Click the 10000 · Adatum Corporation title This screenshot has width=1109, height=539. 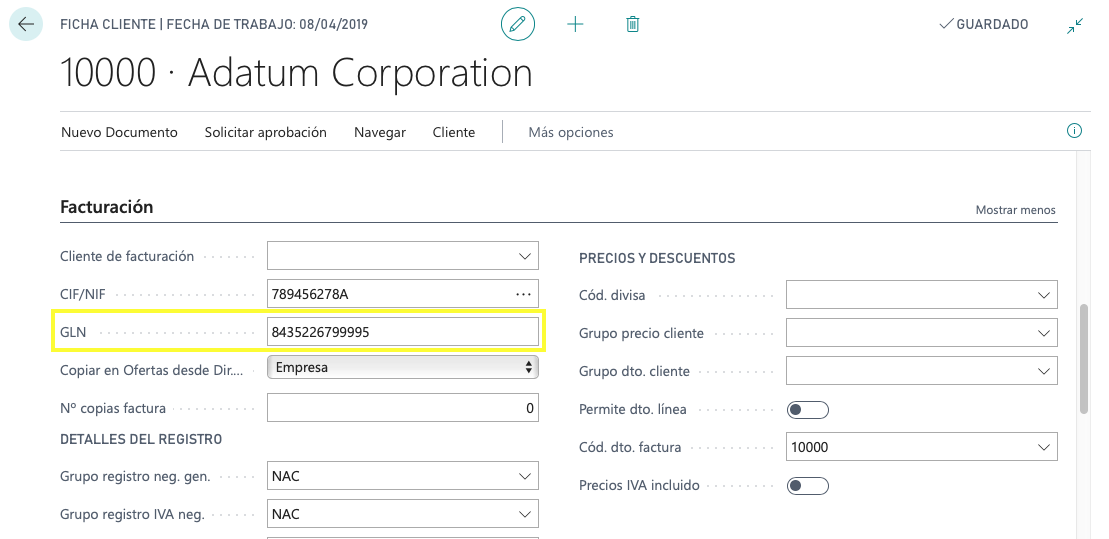[x=296, y=73]
